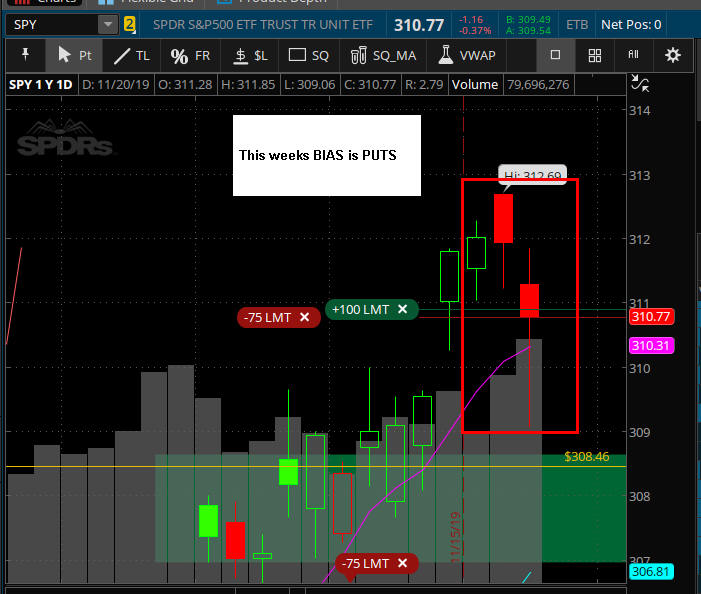Switch to four-chart grid layout
This screenshot has height=594, width=701.
[x=595, y=55]
